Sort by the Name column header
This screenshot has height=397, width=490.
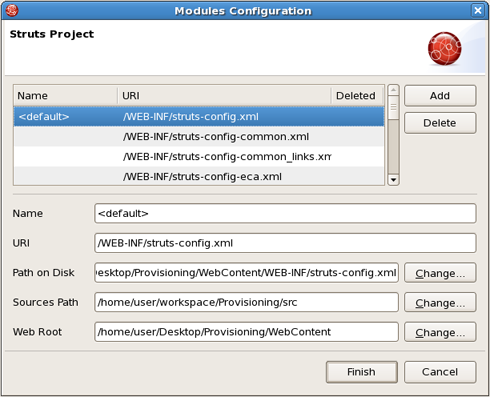66,96
